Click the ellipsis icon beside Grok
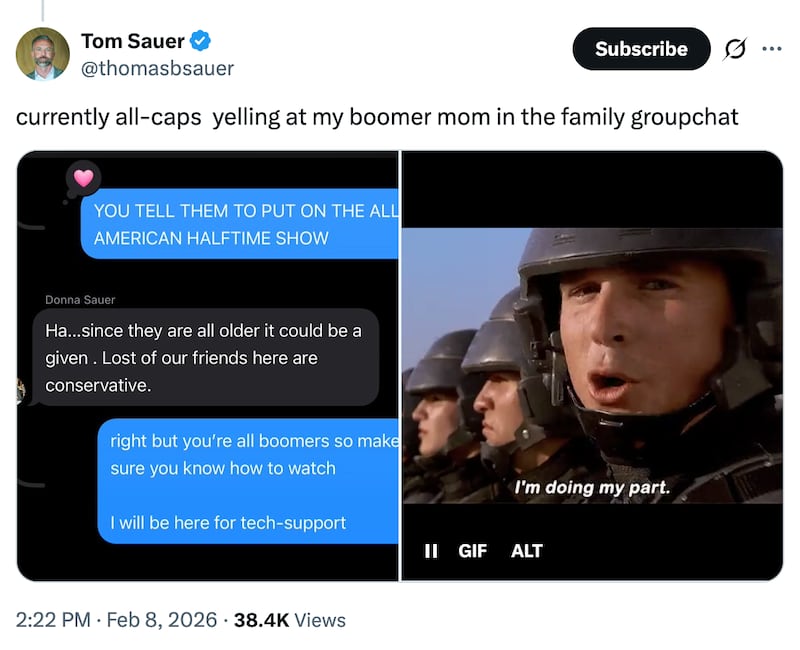This screenshot has width=800, height=650. (772, 48)
